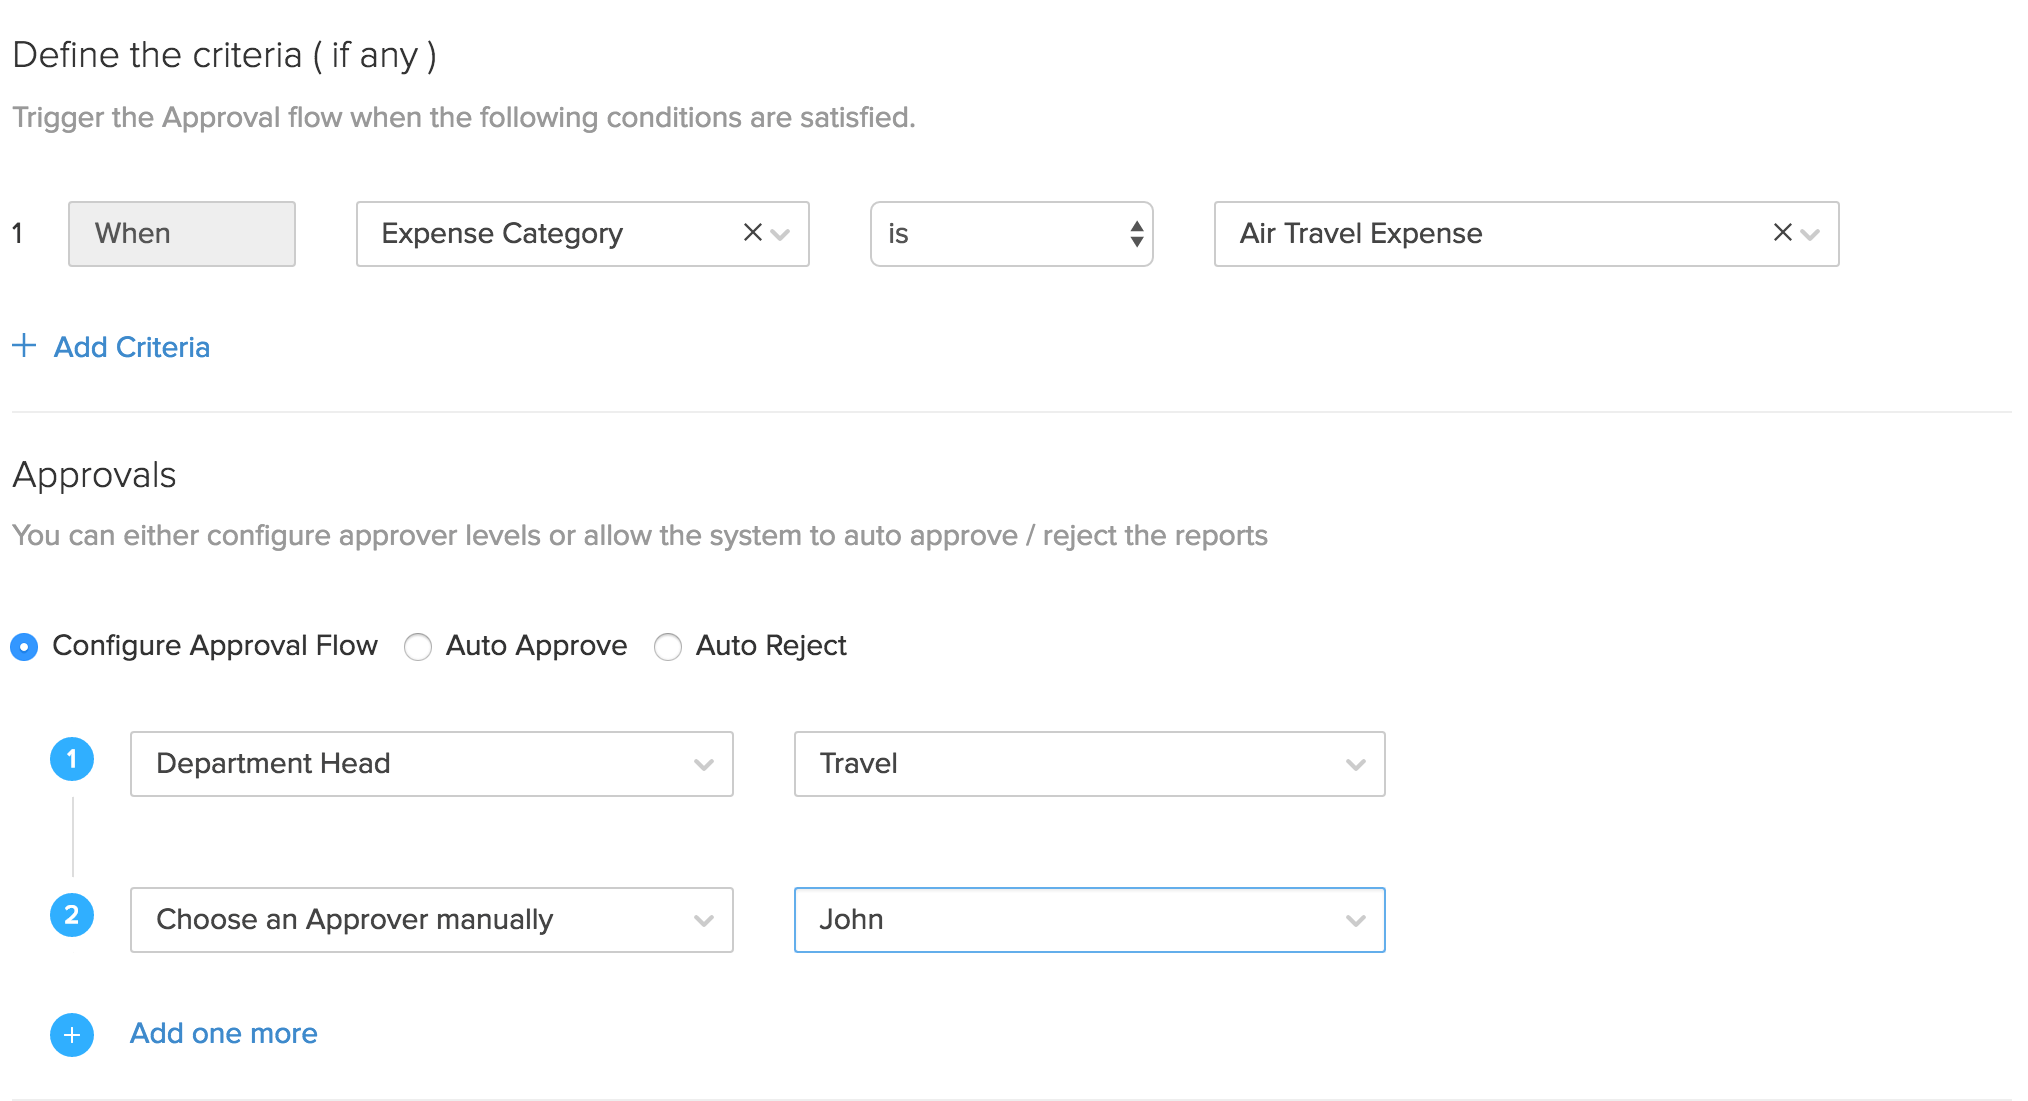The image size is (2028, 1101).
Task: Click the blue plus circle near Add one more
Action: pyautogui.click(x=71, y=1034)
